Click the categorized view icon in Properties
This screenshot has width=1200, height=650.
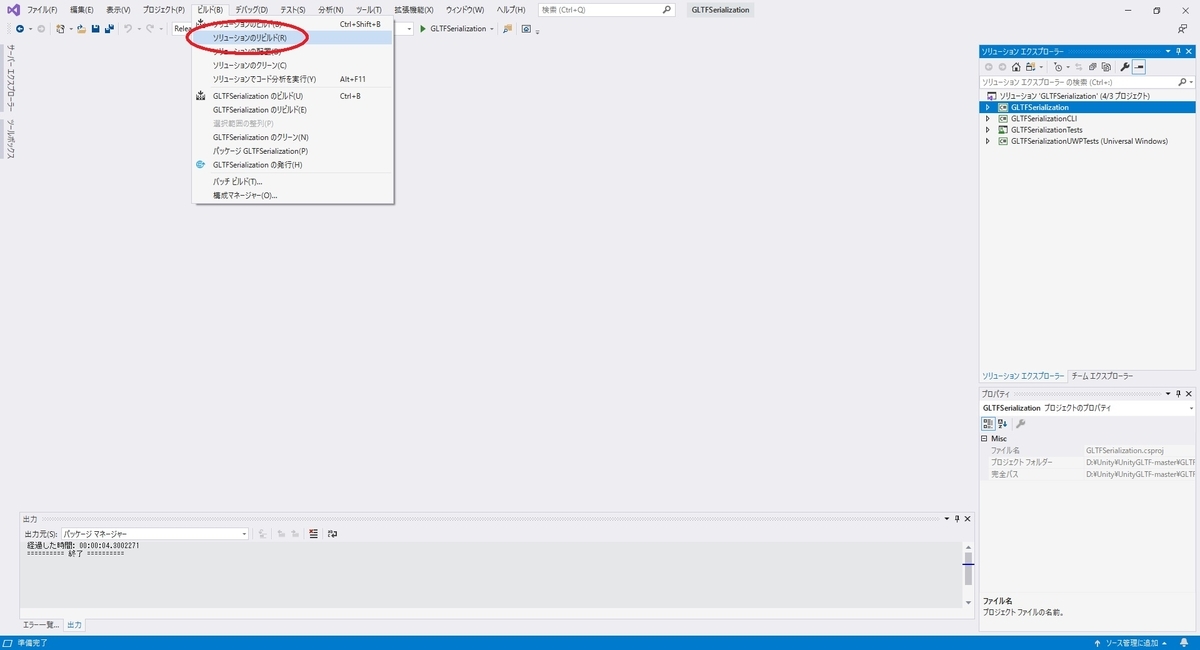coord(988,424)
